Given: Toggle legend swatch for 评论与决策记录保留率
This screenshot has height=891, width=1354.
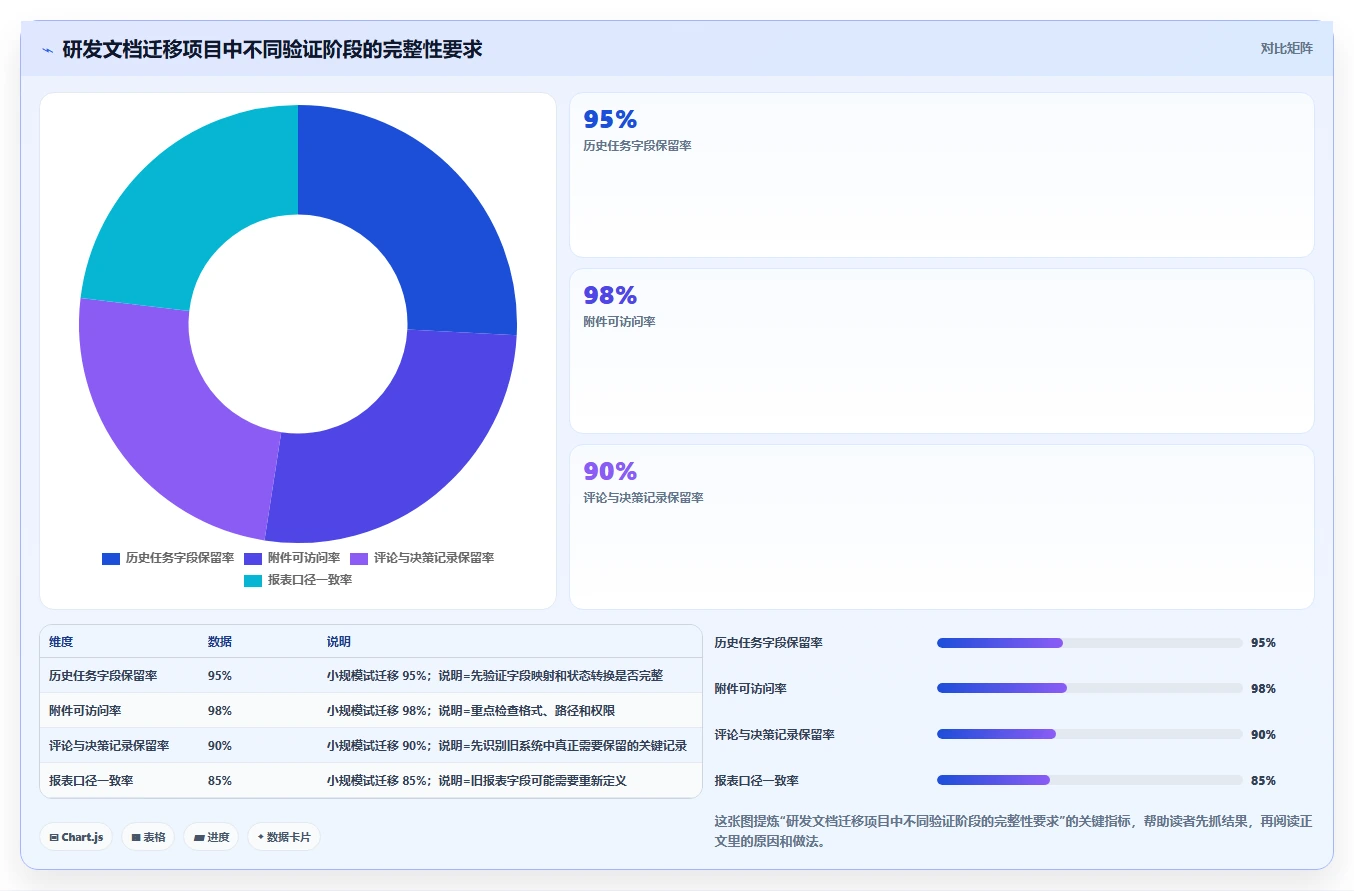Looking at the screenshot, I should (359, 558).
